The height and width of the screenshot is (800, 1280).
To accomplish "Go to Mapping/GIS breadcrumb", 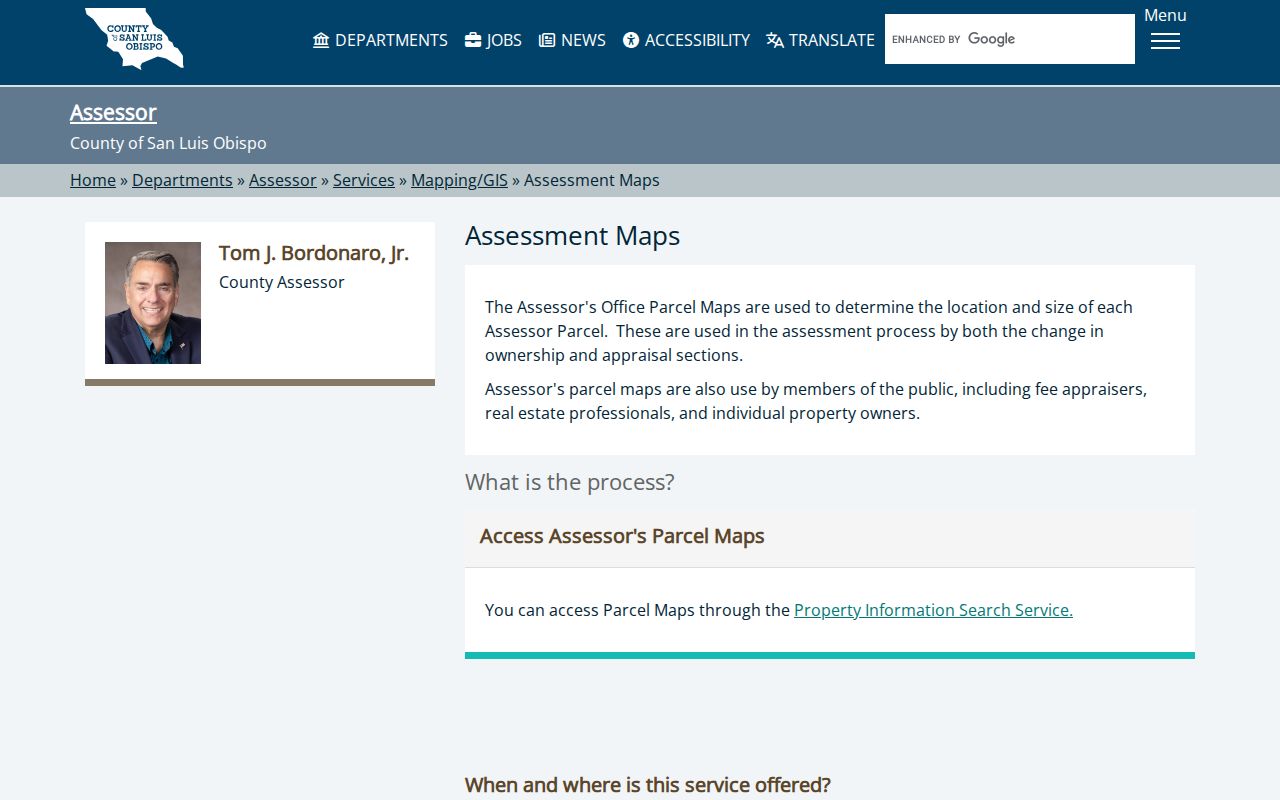I will [459, 180].
